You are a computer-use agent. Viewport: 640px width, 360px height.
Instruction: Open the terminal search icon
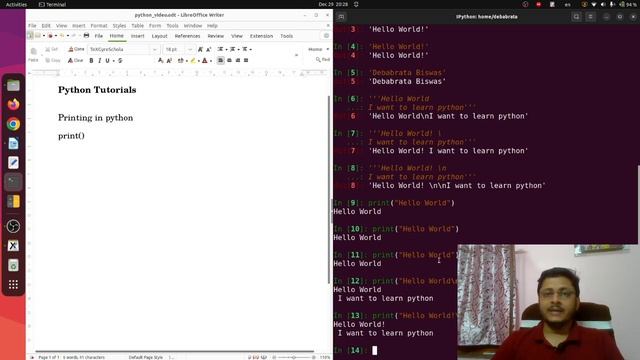(x=576, y=17)
